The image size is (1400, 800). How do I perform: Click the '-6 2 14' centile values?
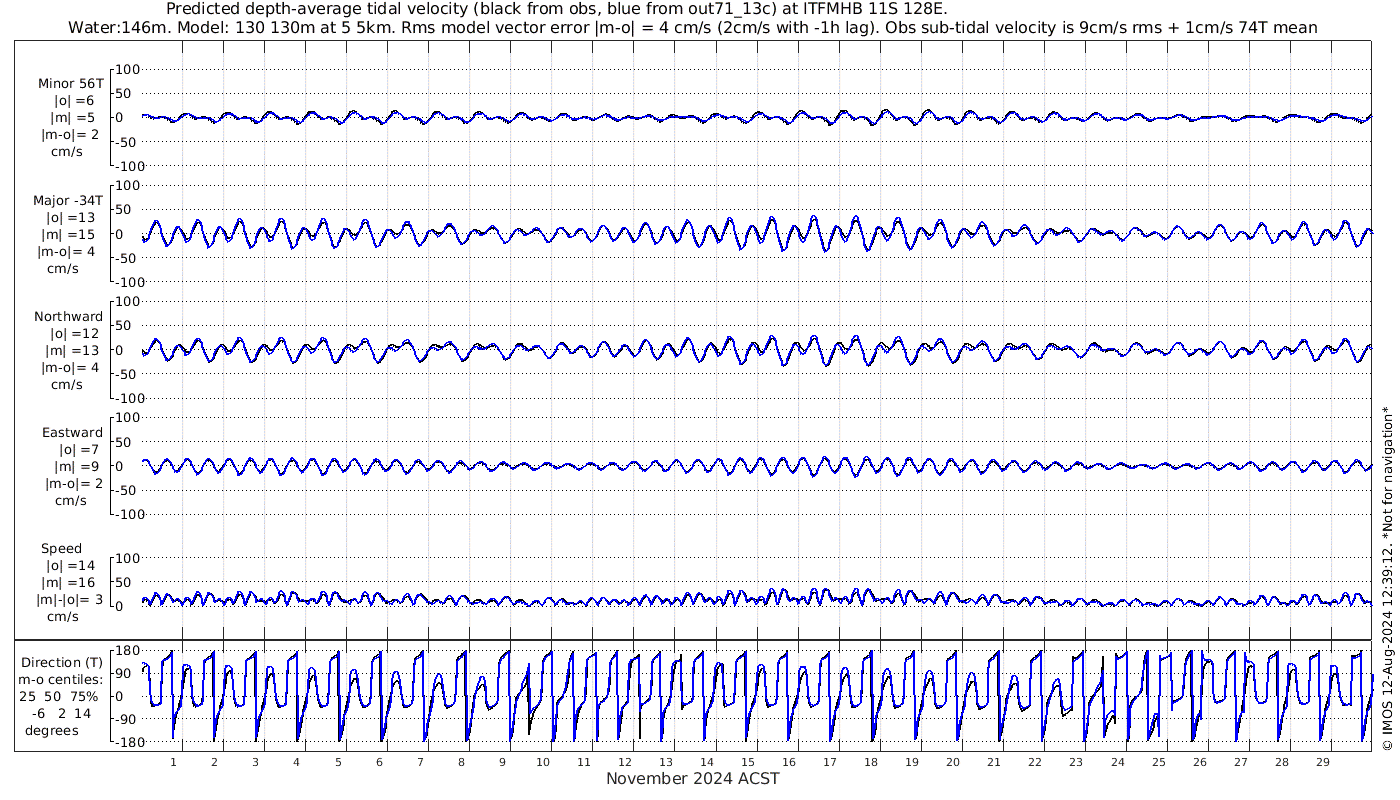pyautogui.click(x=61, y=714)
